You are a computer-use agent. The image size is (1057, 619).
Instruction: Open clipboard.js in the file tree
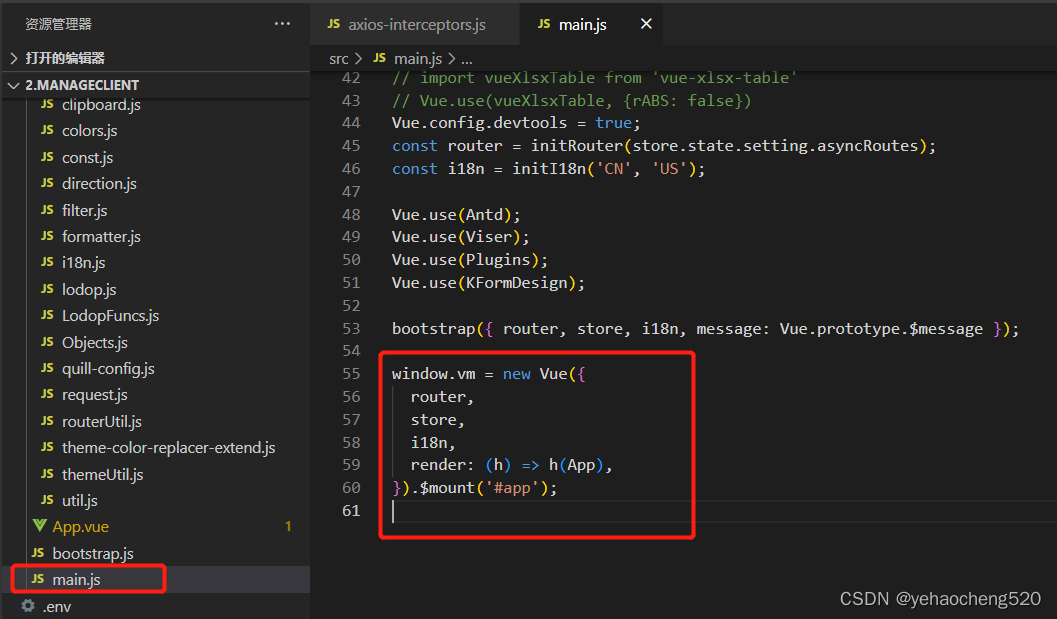tap(101, 105)
